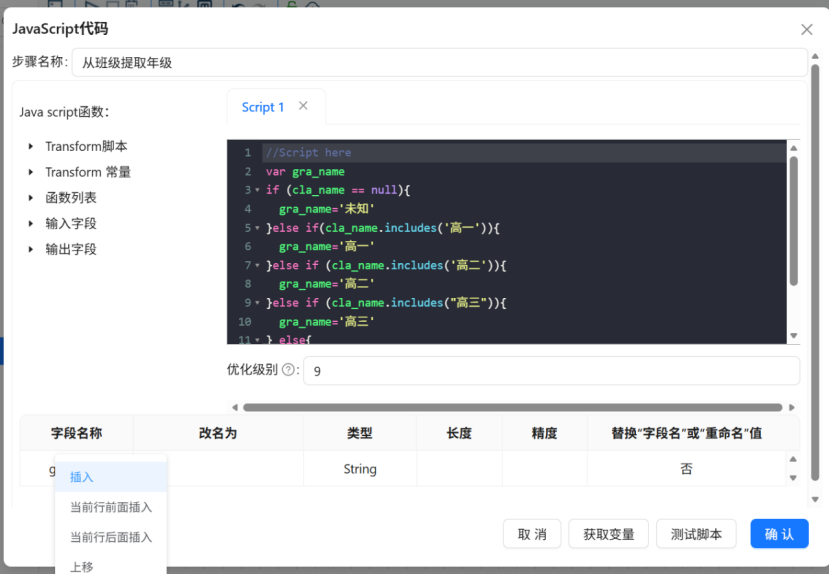Image resolution: width=830 pixels, height=574 pixels.
Task: Expand the 输出字段 tree node
Action: (31, 249)
